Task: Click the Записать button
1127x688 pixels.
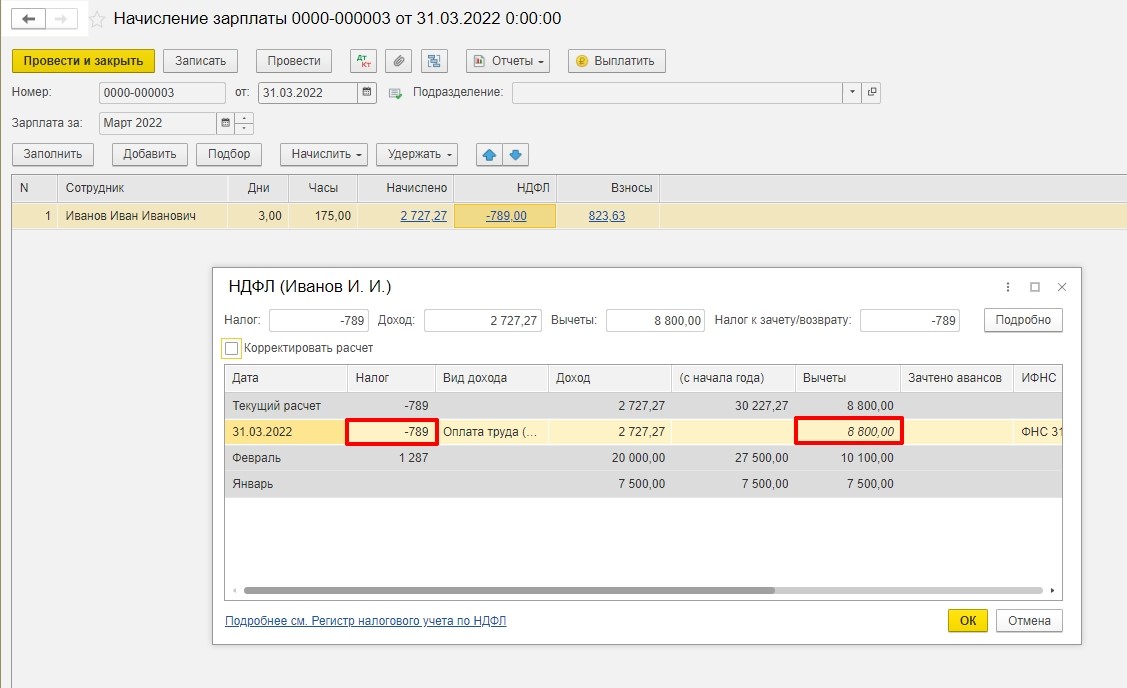Action: click(x=201, y=61)
